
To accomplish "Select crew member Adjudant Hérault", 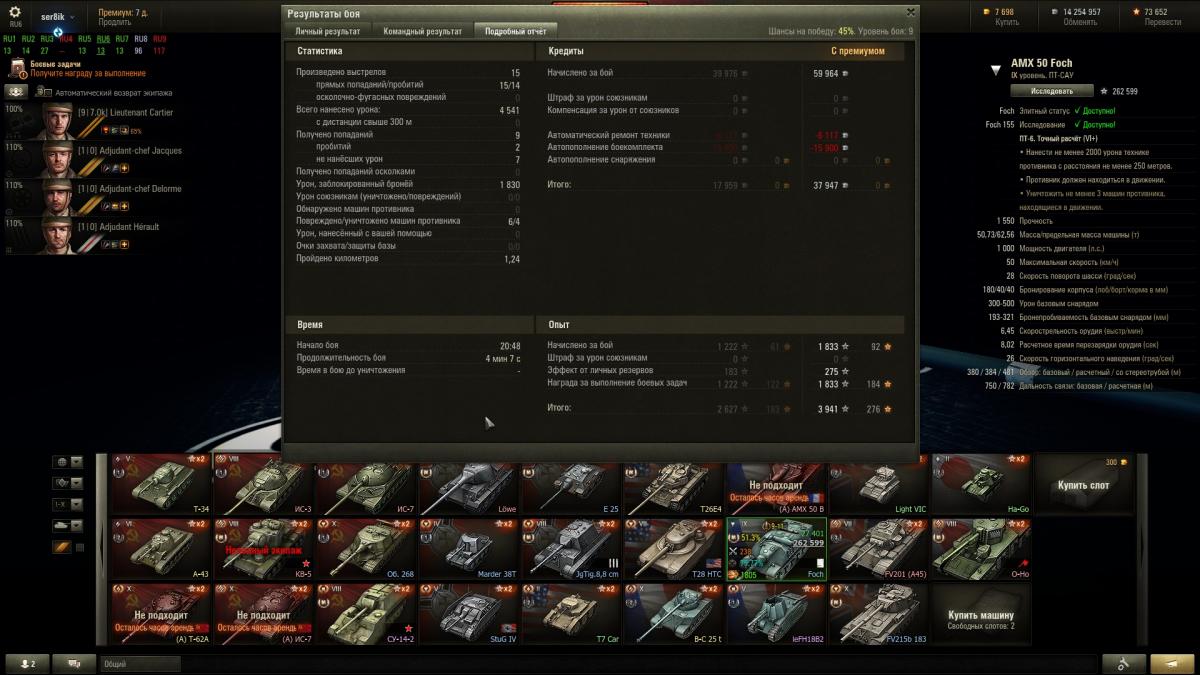I will point(97,235).
